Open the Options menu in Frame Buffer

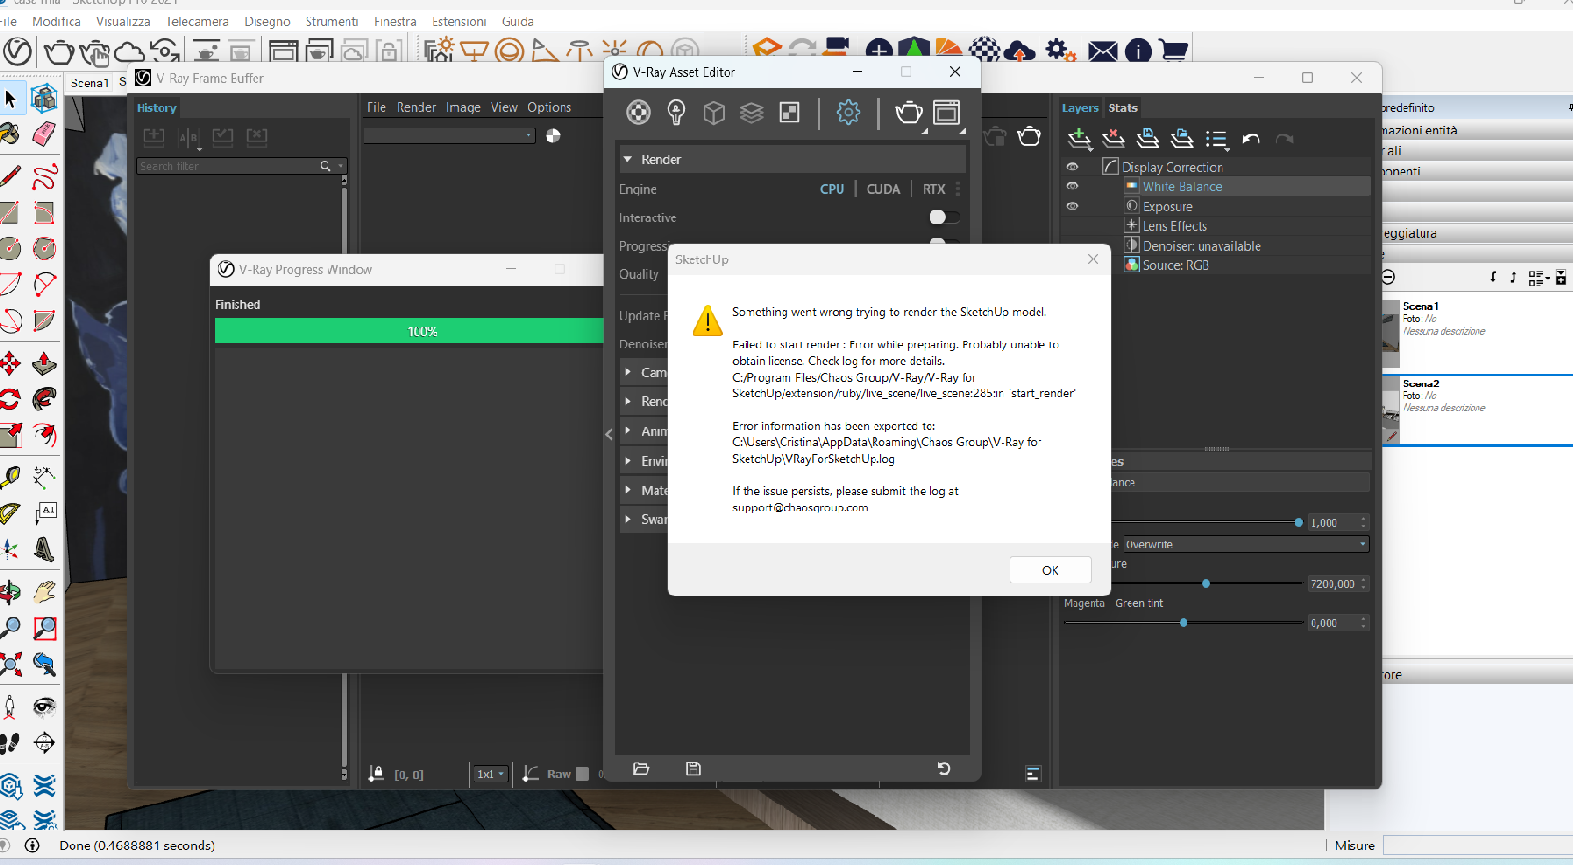(x=549, y=107)
